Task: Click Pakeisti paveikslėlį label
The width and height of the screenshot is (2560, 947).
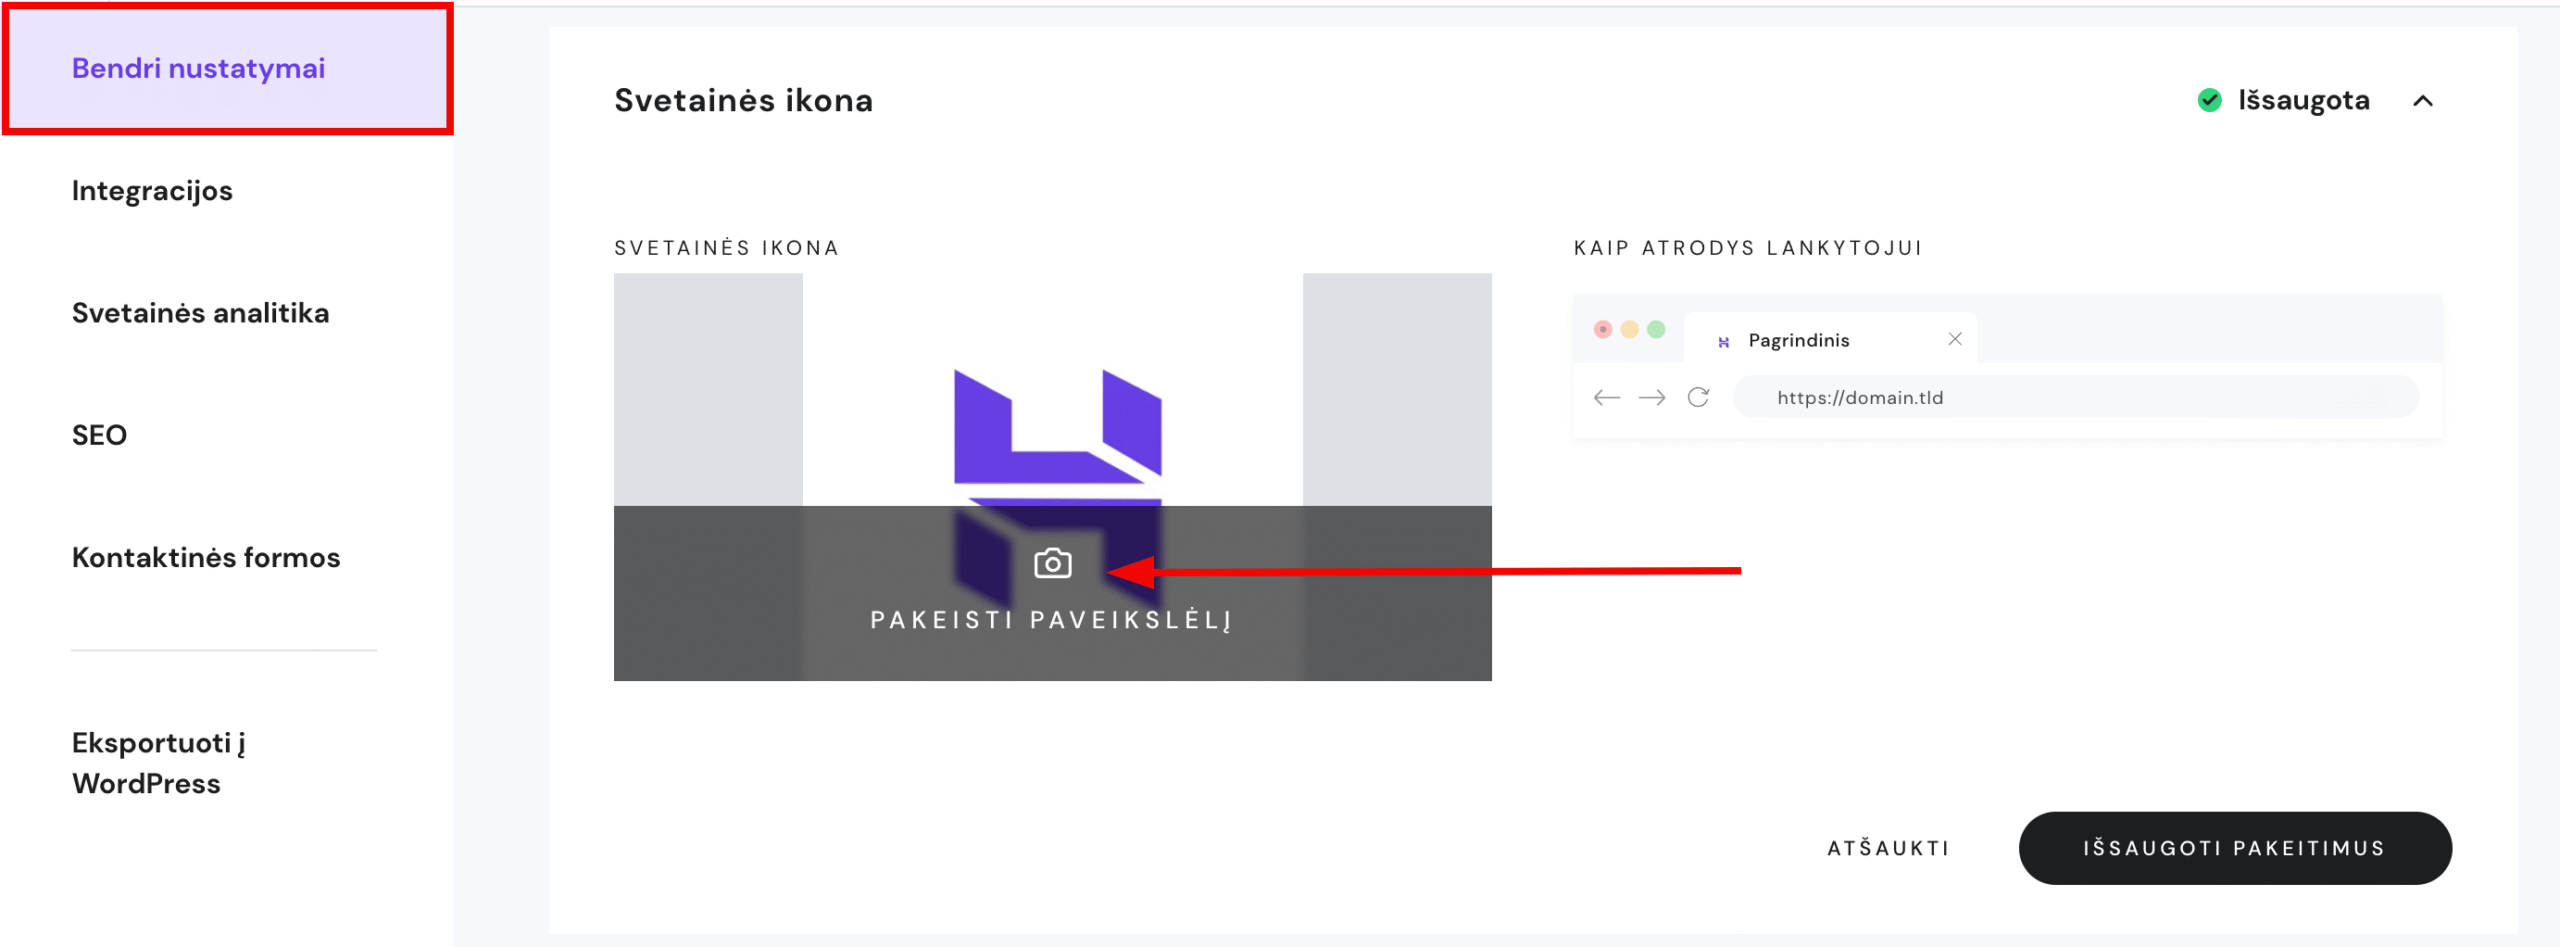Action: (x=1051, y=620)
